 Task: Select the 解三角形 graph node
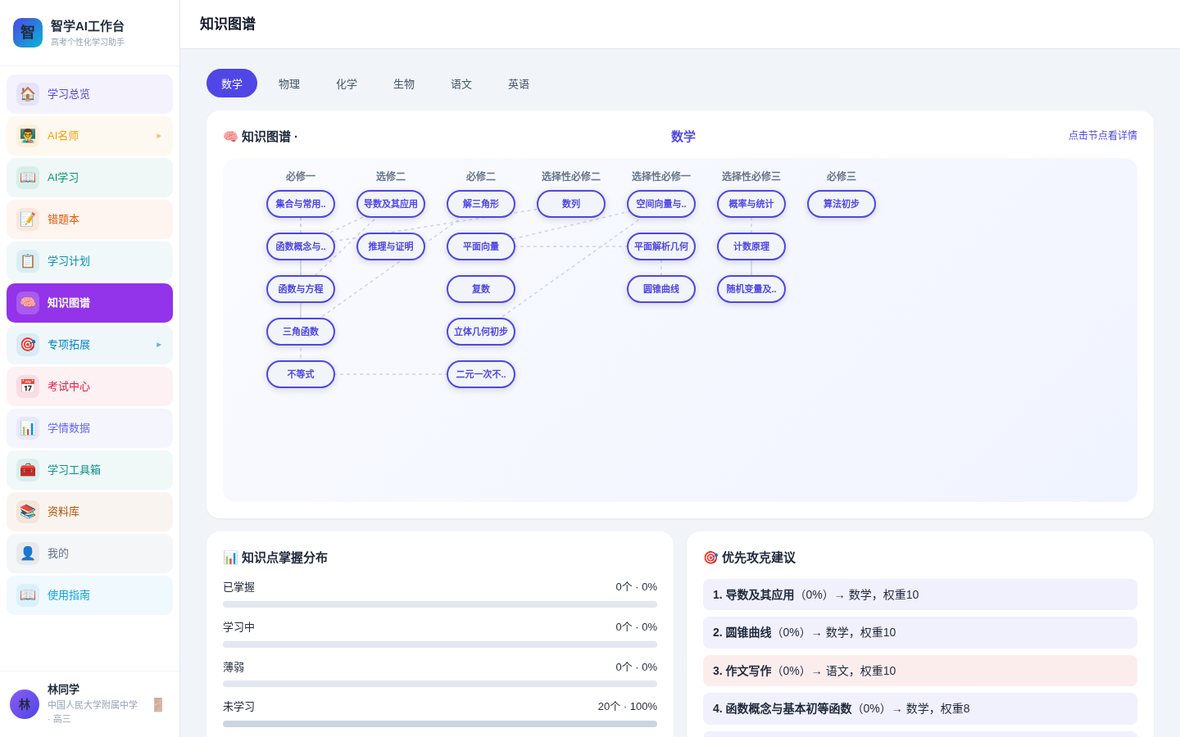coord(481,204)
